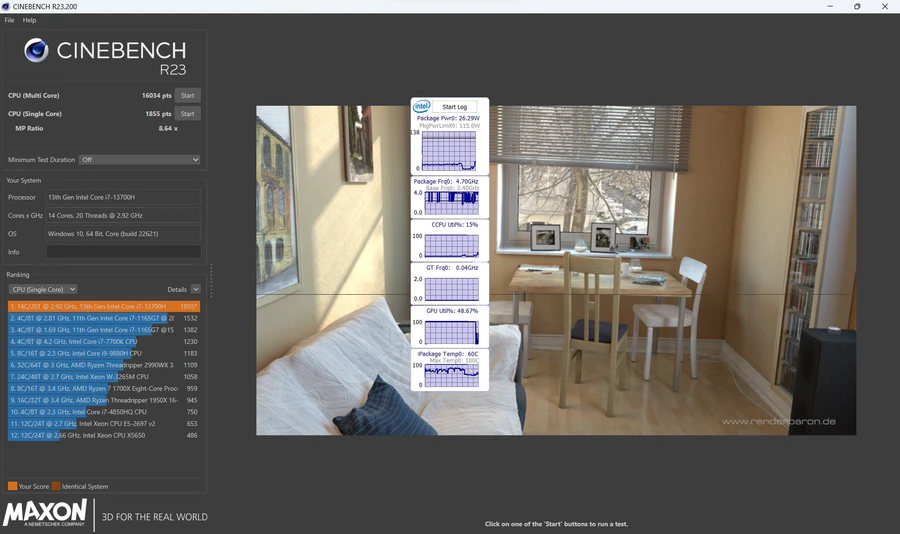Select ranking row 3 i7-1165G7 score 1382
The image size is (900, 534).
coord(104,330)
